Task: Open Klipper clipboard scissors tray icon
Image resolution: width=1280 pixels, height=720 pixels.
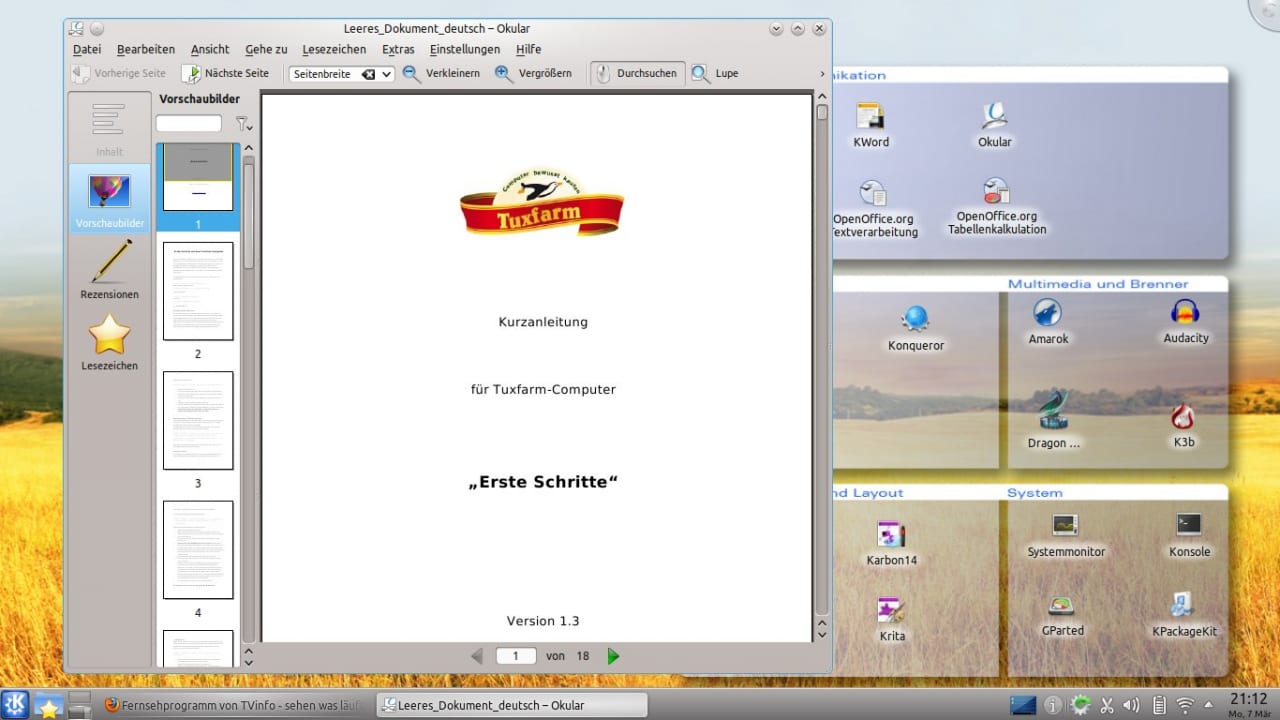Action: (x=1107, y=705)
